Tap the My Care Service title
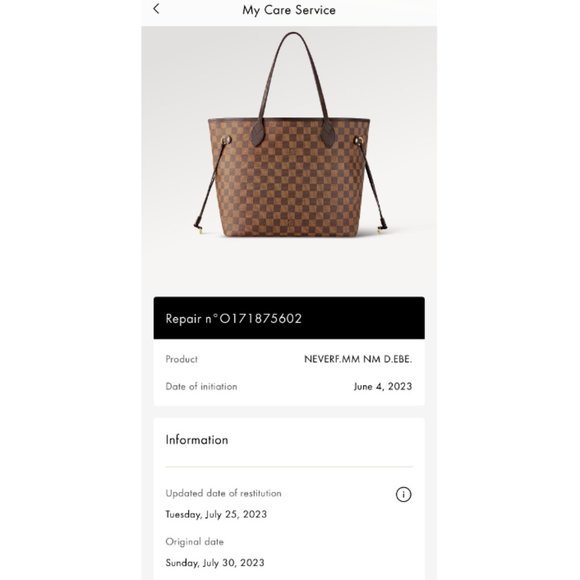580x580 pixels. [x=289, y=10]
